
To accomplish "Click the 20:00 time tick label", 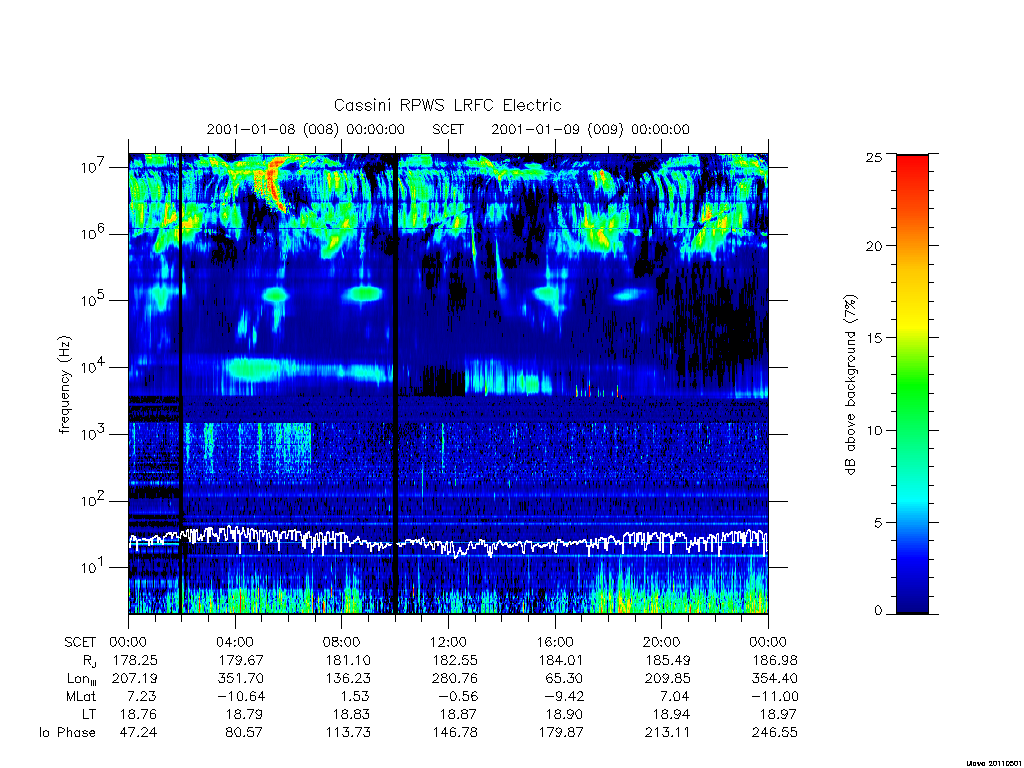I will (x=662, y=642).
